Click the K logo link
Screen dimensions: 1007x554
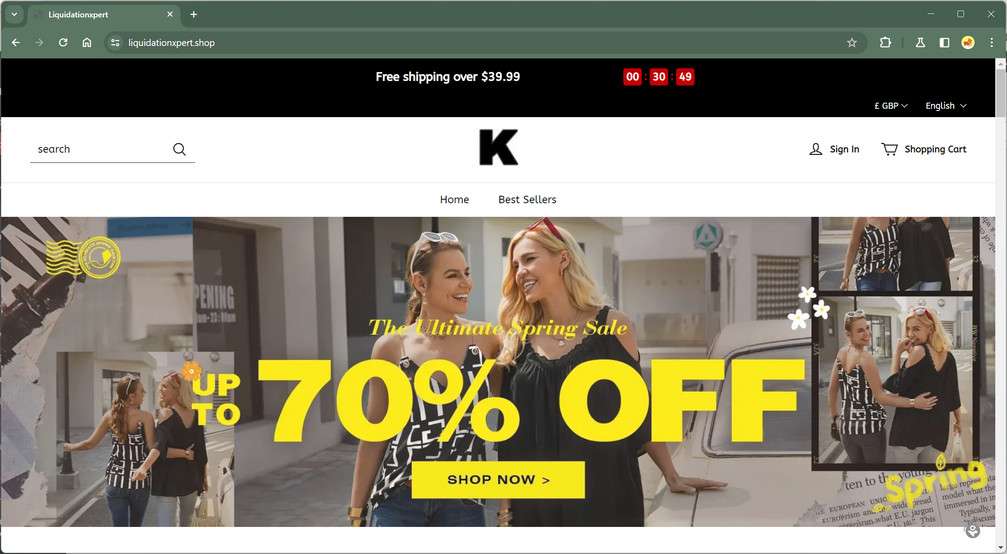point(498,148)
